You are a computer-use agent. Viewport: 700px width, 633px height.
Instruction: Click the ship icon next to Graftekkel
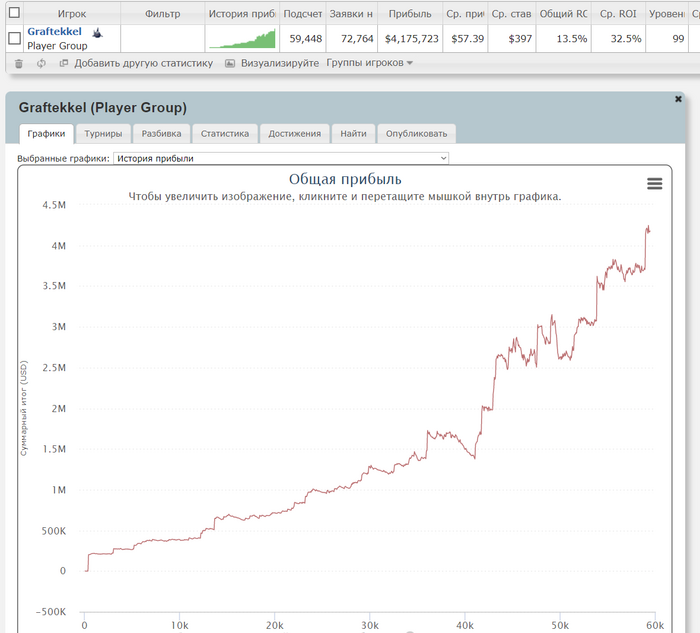[97, 33]
